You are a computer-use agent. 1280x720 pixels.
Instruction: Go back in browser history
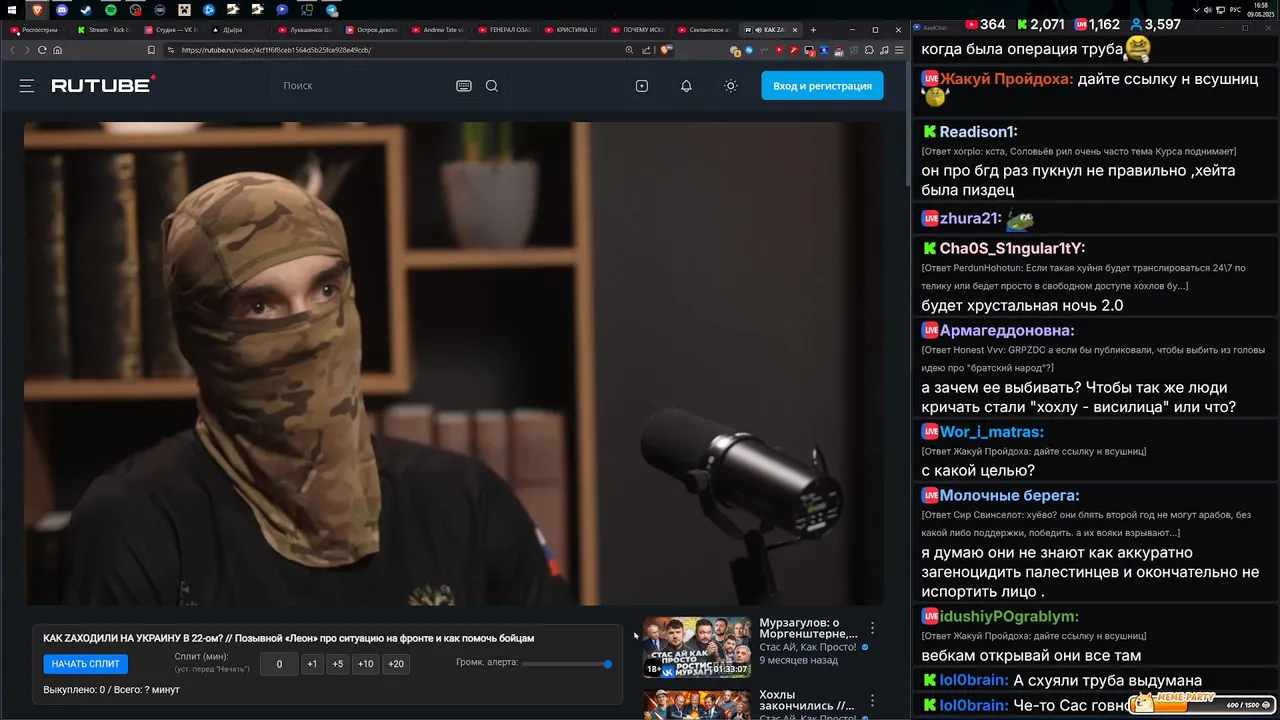pyautogui.click(x=13, y=50)
